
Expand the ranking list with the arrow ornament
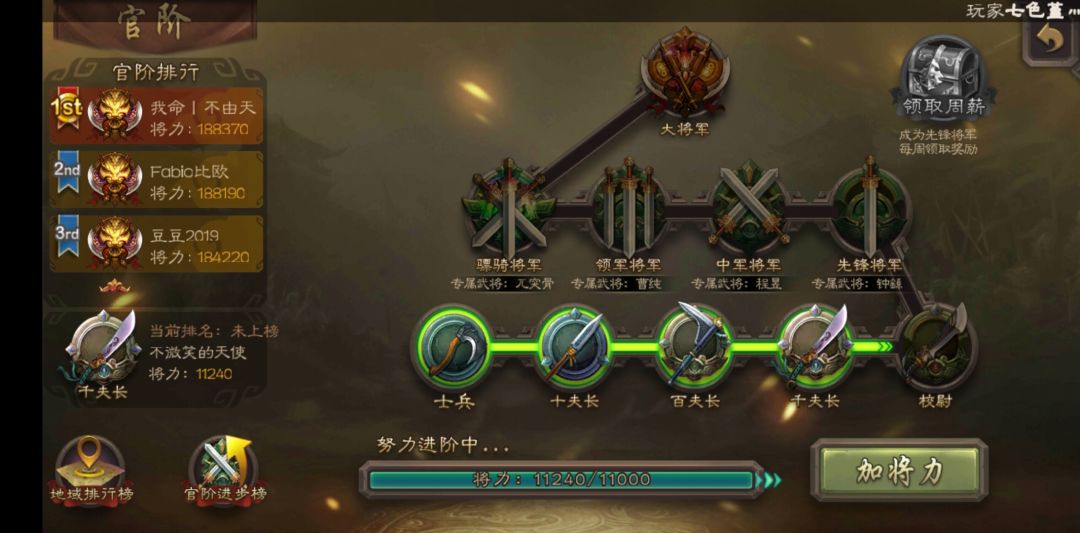(114, 285)
